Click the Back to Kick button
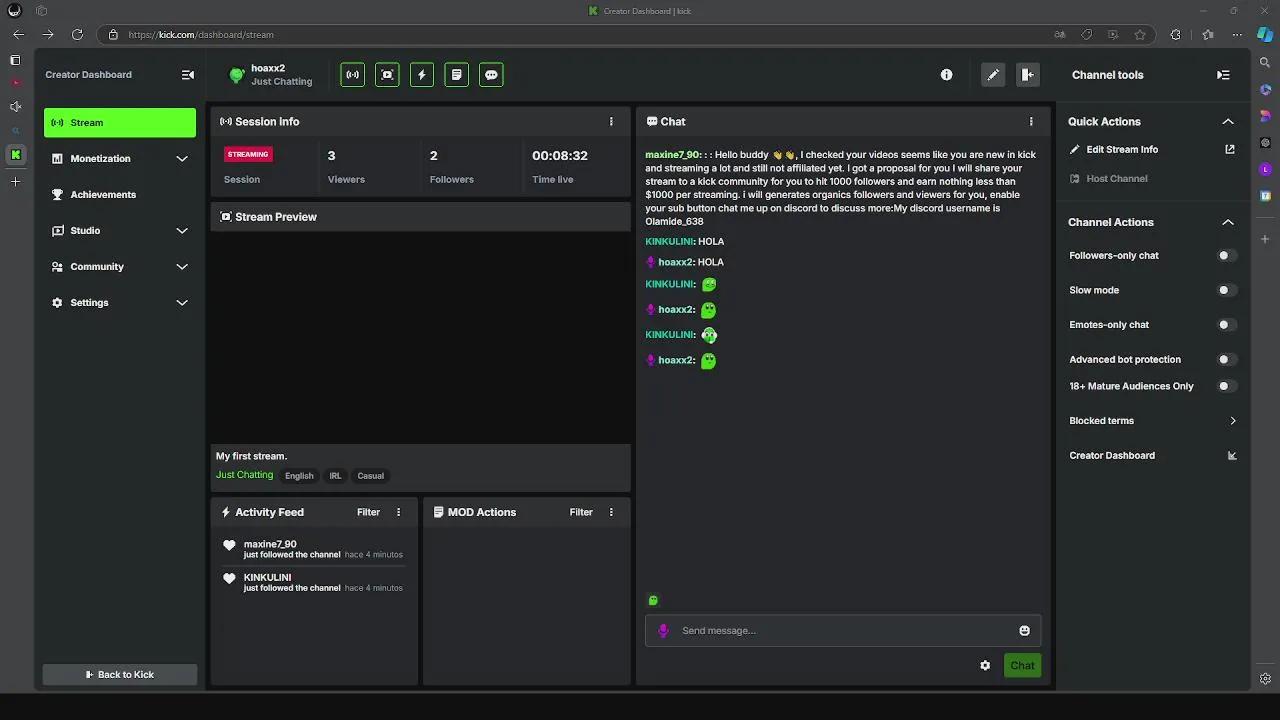 tap(120, 674)
